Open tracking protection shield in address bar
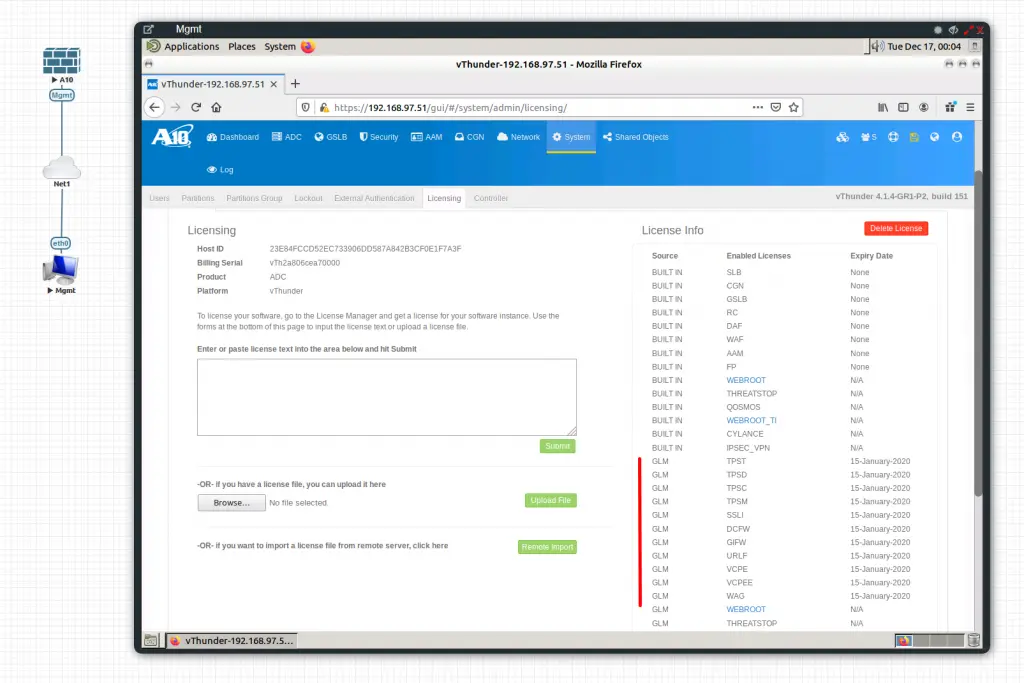 (x=306, y=108)
